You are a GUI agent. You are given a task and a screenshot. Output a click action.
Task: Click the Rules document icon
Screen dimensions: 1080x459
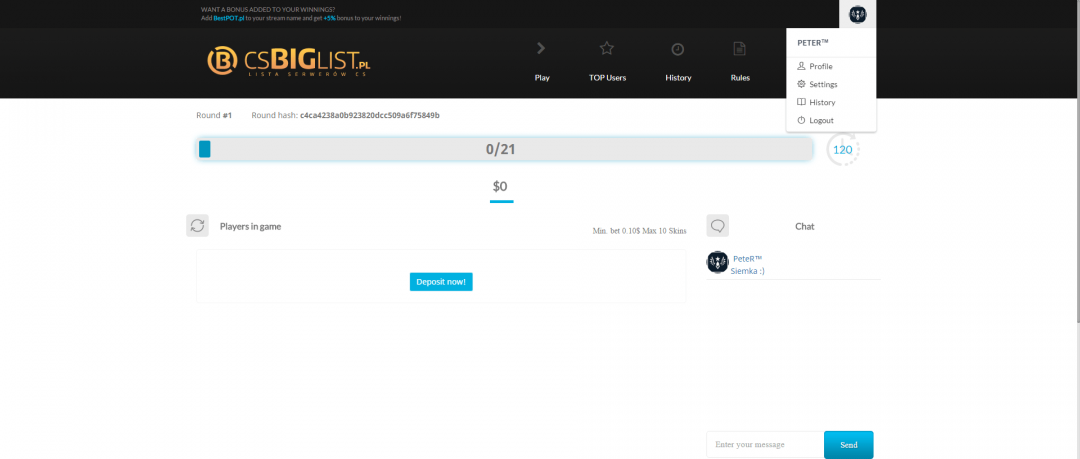(739, 49)
